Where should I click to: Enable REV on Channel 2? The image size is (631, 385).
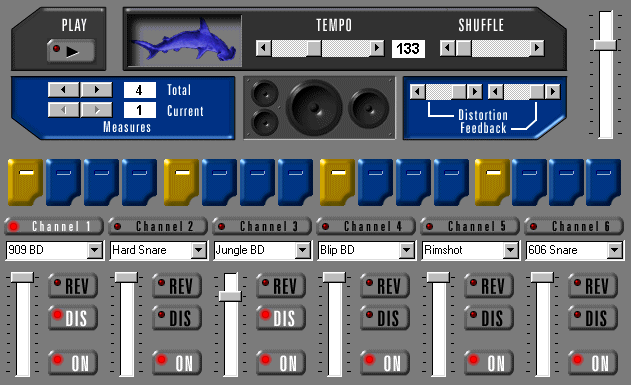pyautogui.click(x=177, y=286)
